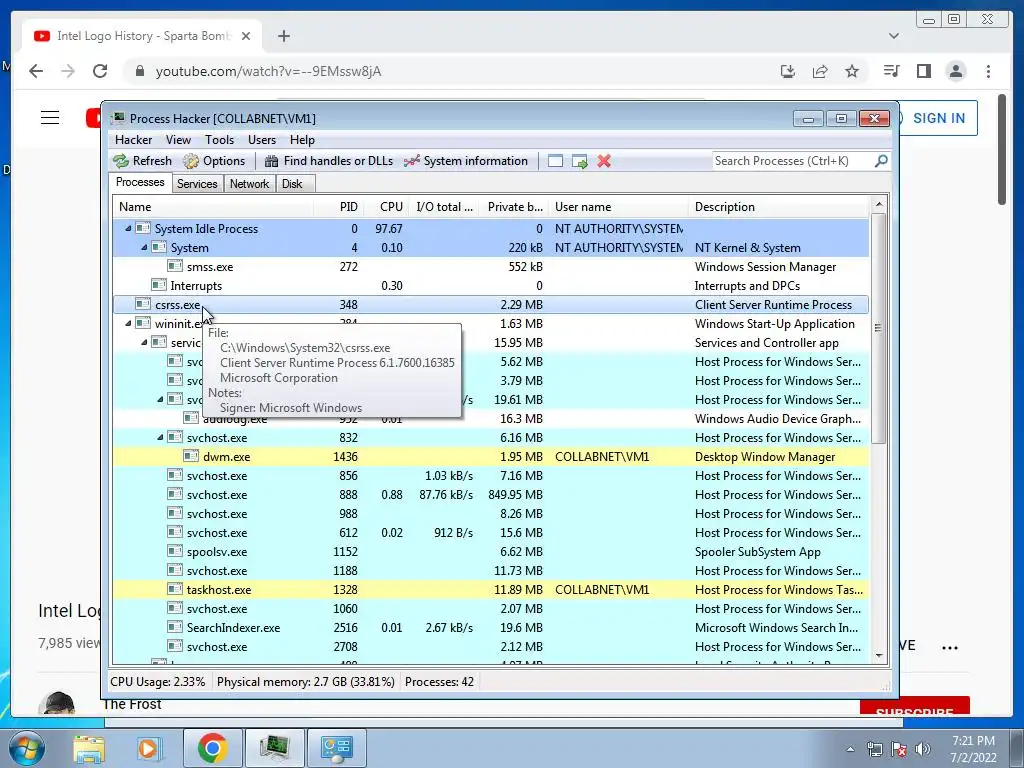Open the Windows Start menu
Viewport: 1024px width, 768px height.
pos(25,748)
